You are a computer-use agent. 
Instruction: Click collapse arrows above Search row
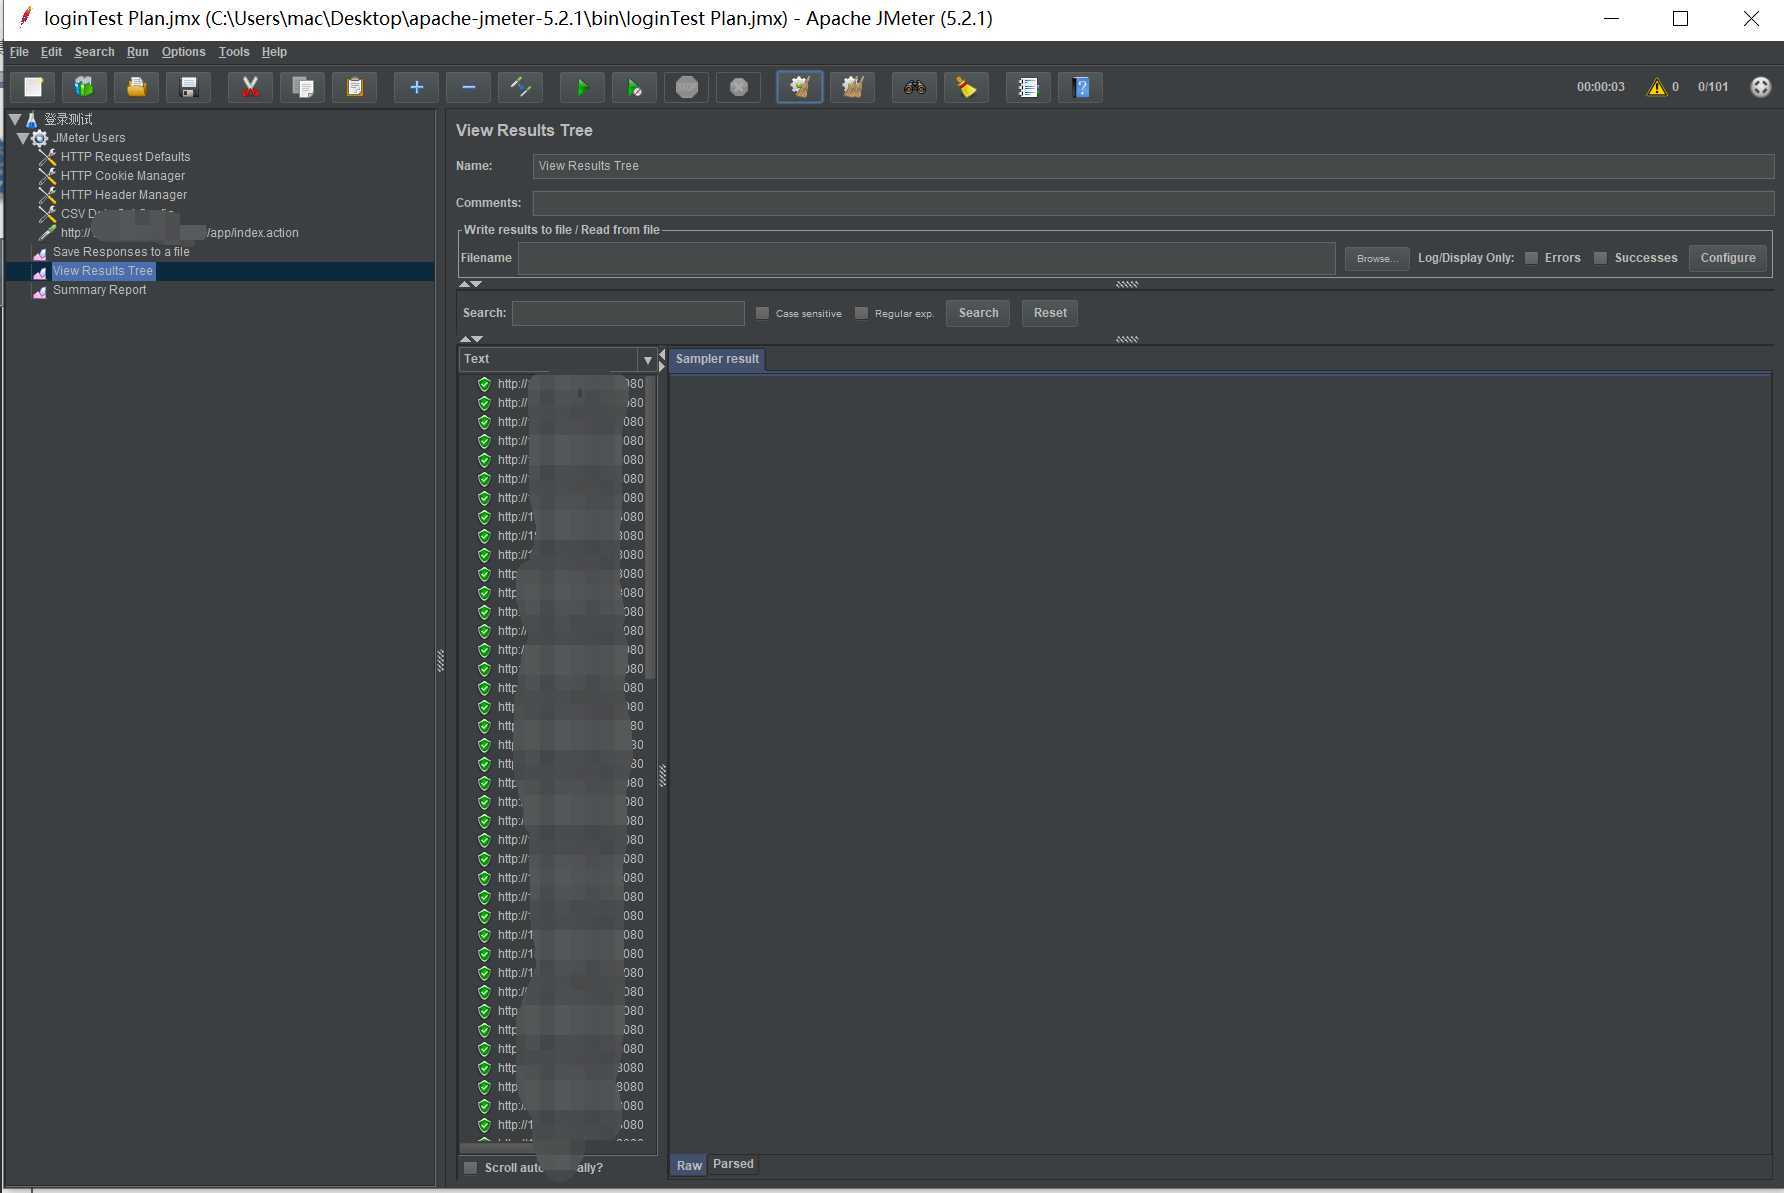click(x=470, y=285)
